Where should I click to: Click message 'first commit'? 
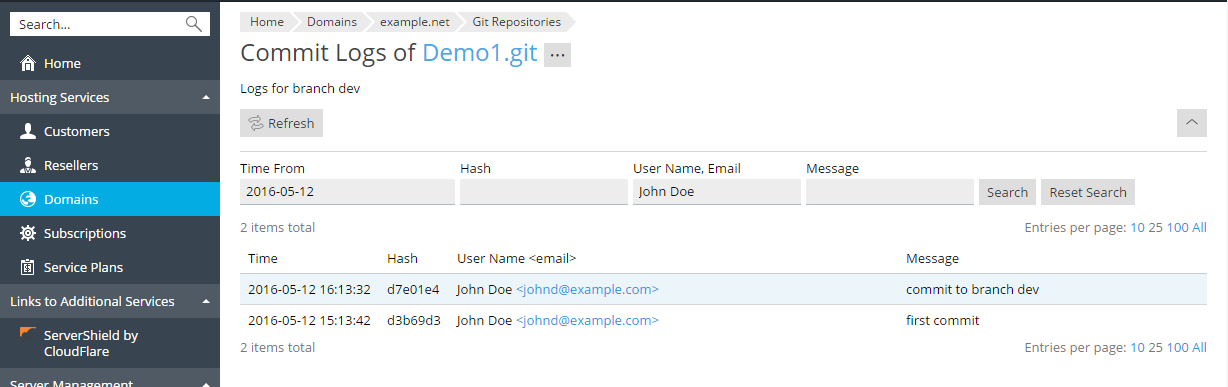click(943, 321)
